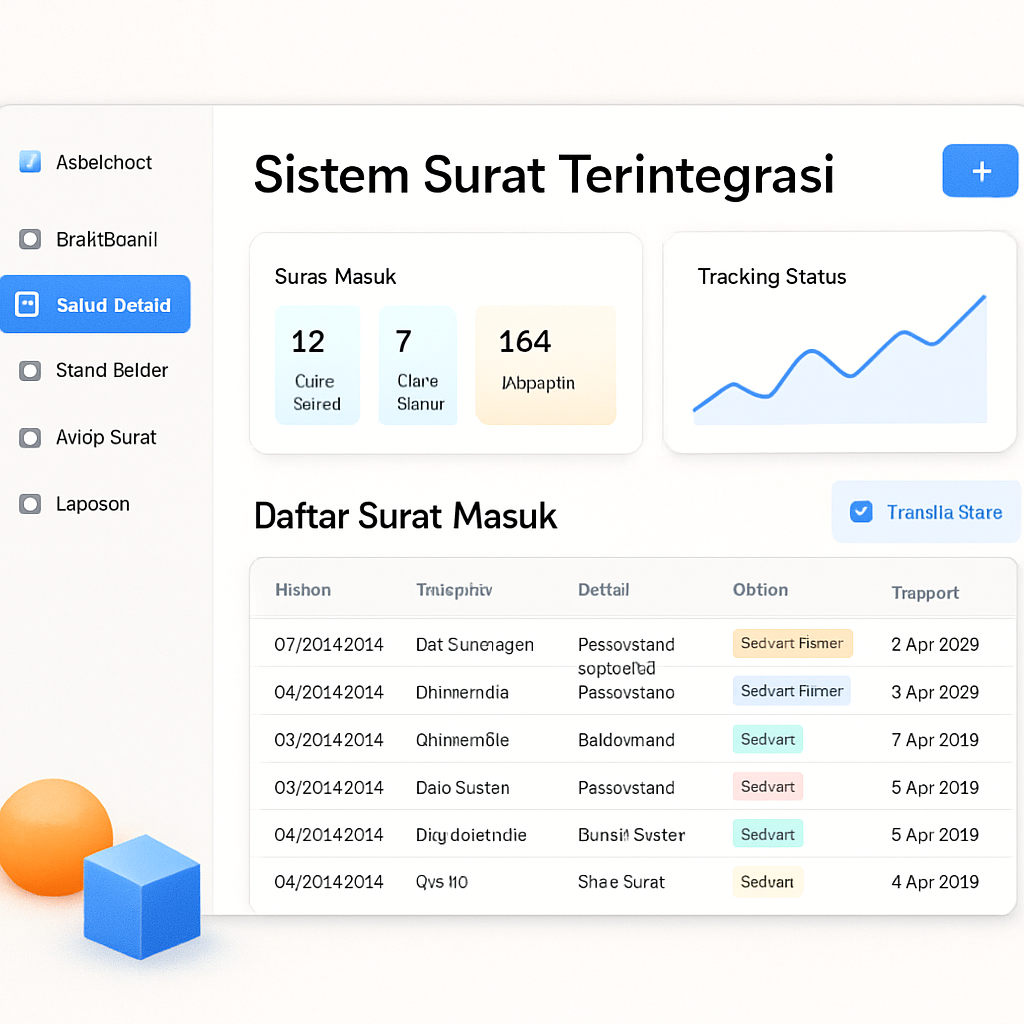Select sender Dat Sunenagen

point(475,645)
